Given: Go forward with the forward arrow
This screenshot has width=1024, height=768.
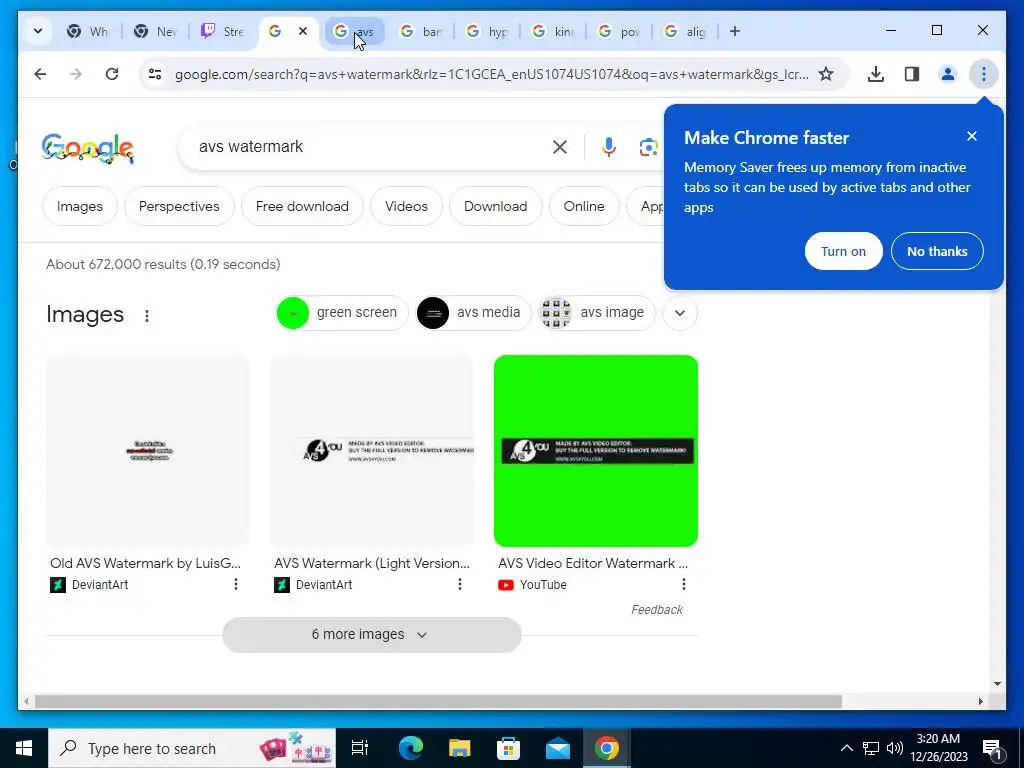Looking at the screenshot, I should 76,74.
